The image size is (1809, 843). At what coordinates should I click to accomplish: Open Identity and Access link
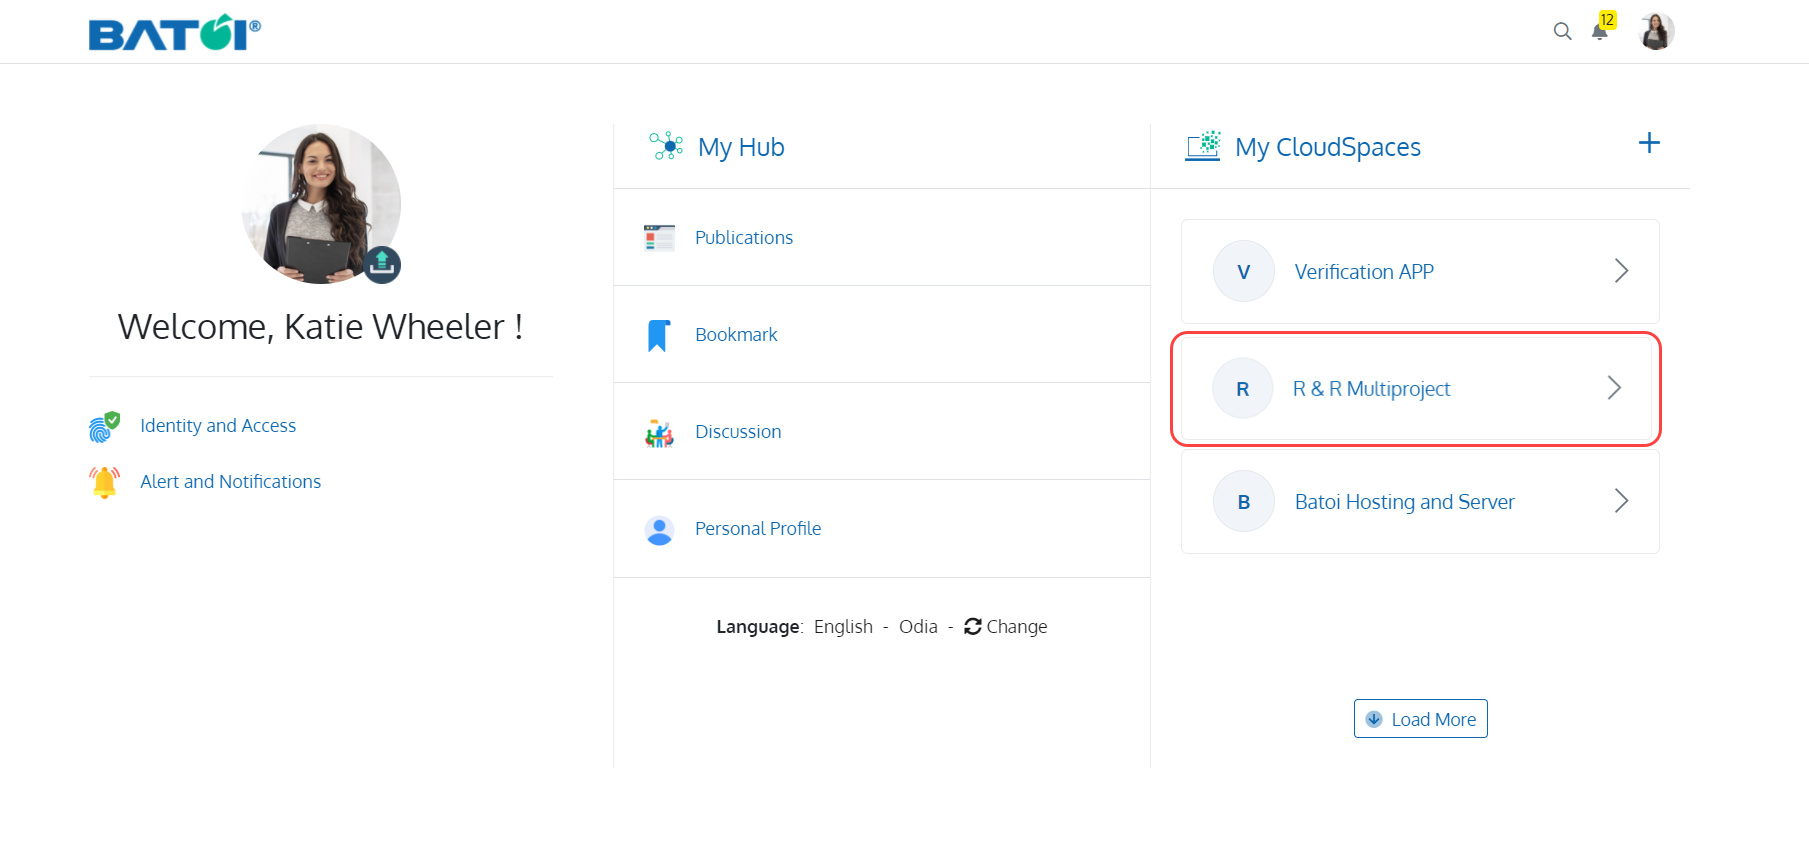tap(218, 426)
